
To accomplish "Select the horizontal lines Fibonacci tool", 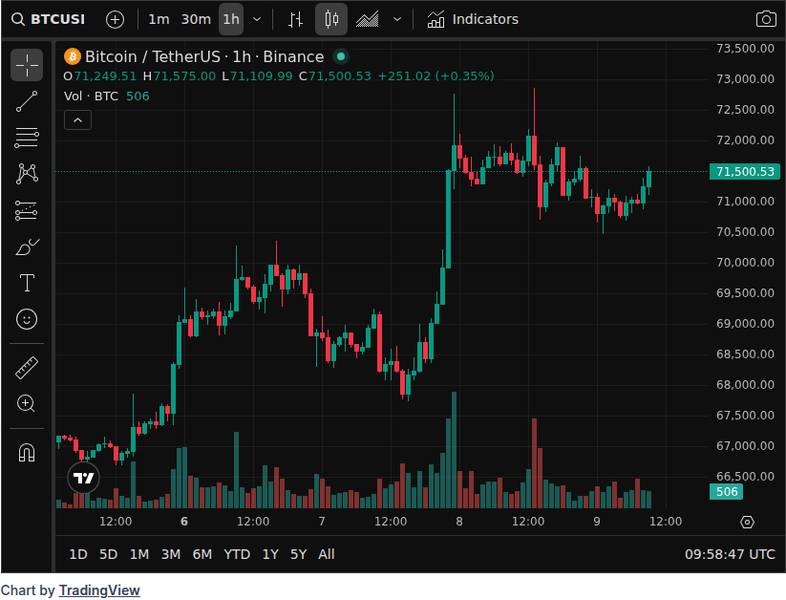I will [27, 138].
